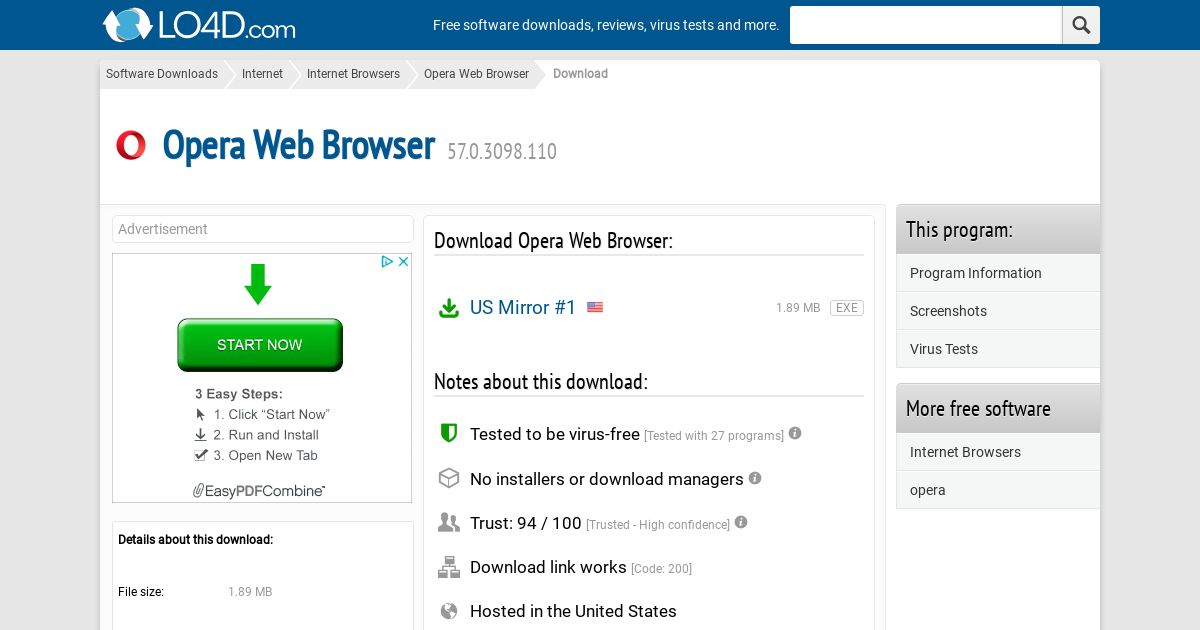Screen dimensions: 1200x630
Task: Click the version number 57.0.3098.110
Action: pyautogui.click(x=502, y=152)
